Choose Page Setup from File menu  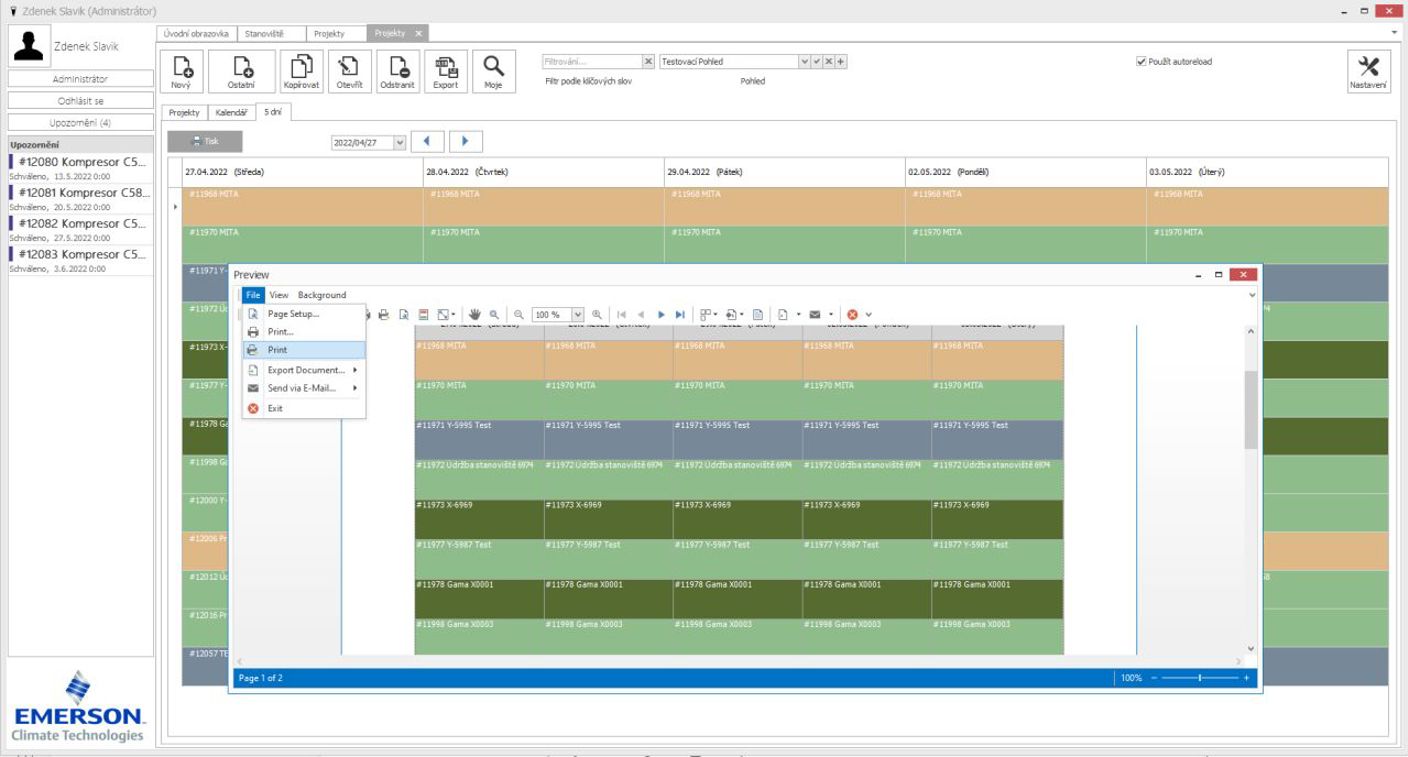[293, 313]
